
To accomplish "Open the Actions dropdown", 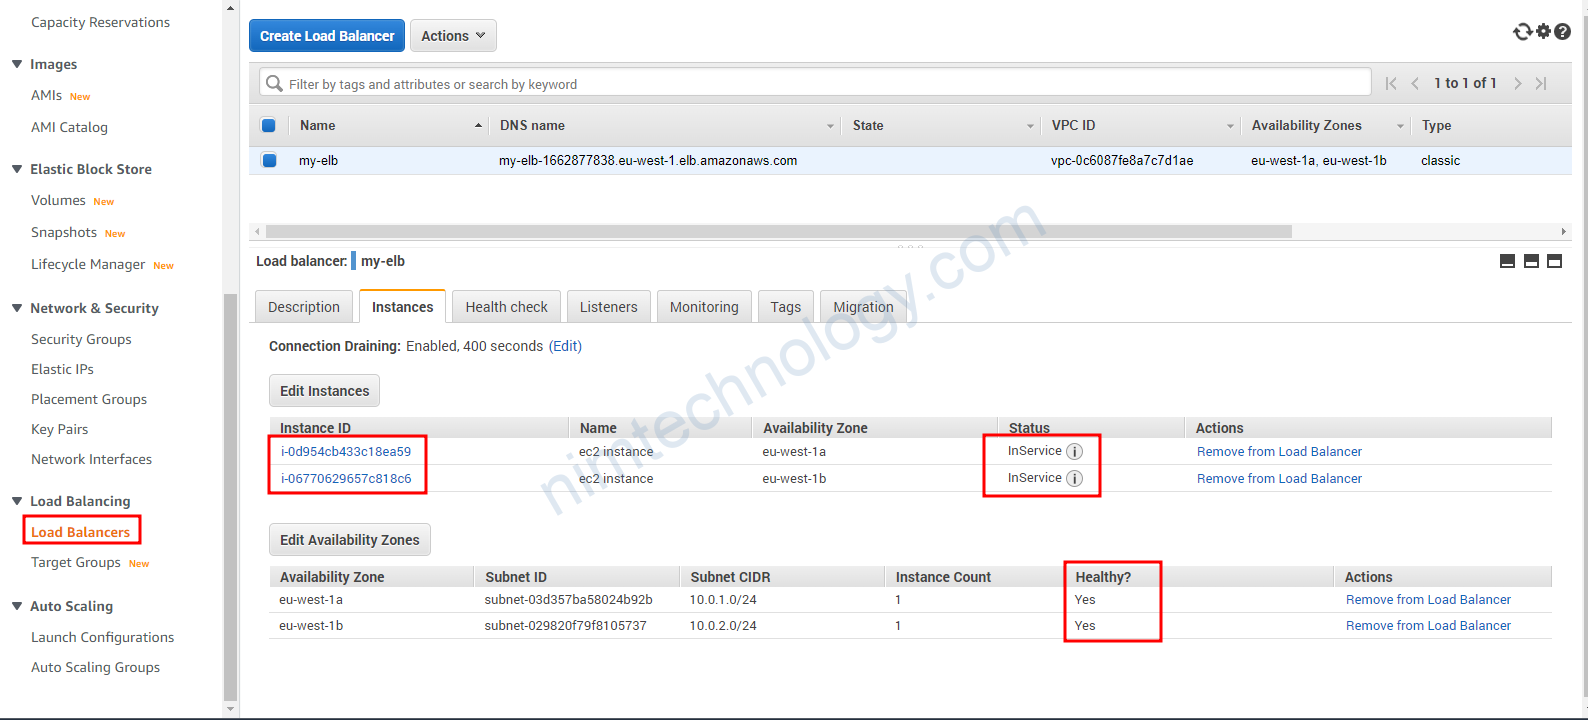I will 453,36.
